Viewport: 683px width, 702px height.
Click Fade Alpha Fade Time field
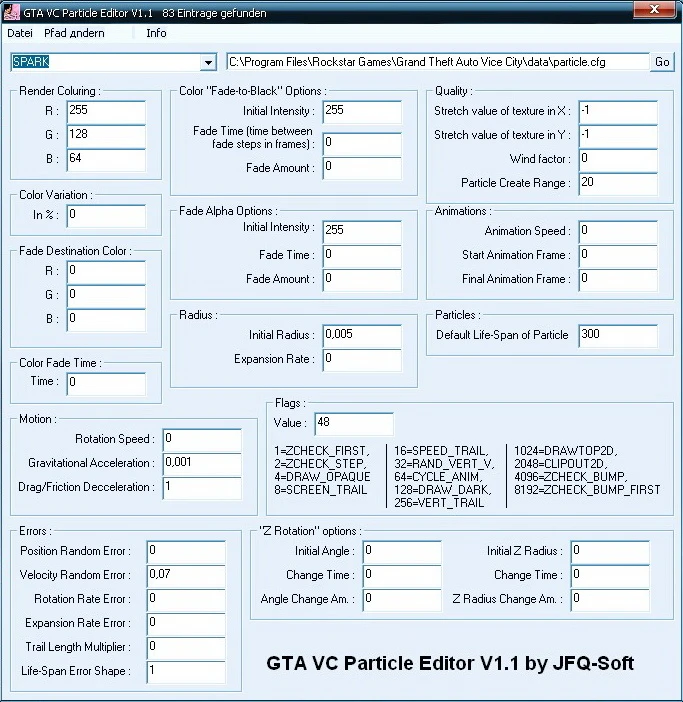click(x=362, y=256)
